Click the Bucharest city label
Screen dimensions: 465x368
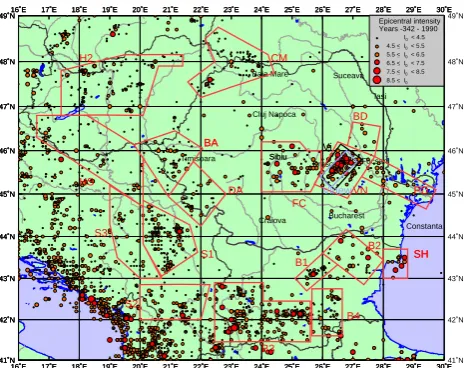346,216
